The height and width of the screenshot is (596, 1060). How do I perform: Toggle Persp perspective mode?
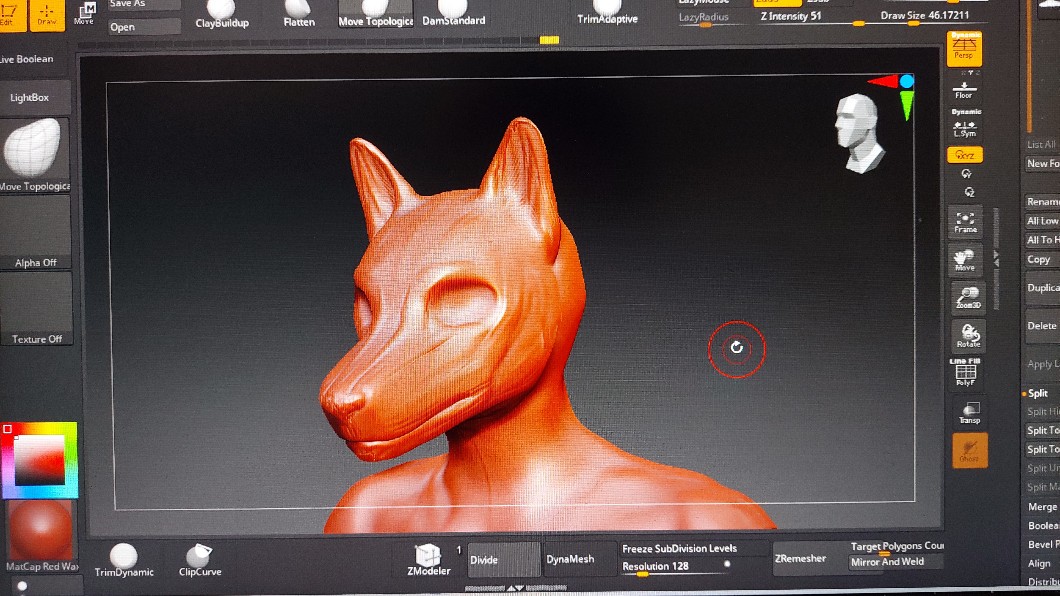pyautogui.click(x=964, y=48)
